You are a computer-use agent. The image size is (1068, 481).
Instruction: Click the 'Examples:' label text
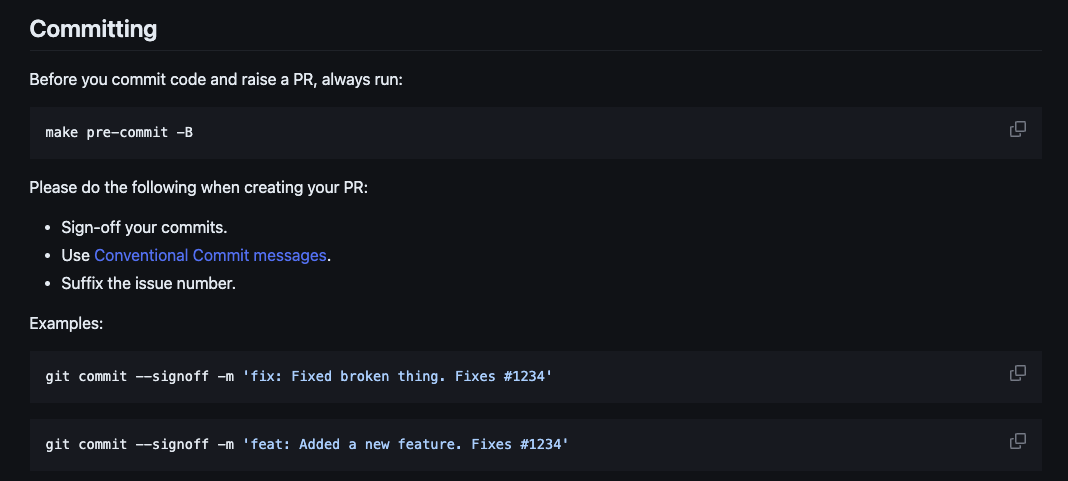click(66, 324)
